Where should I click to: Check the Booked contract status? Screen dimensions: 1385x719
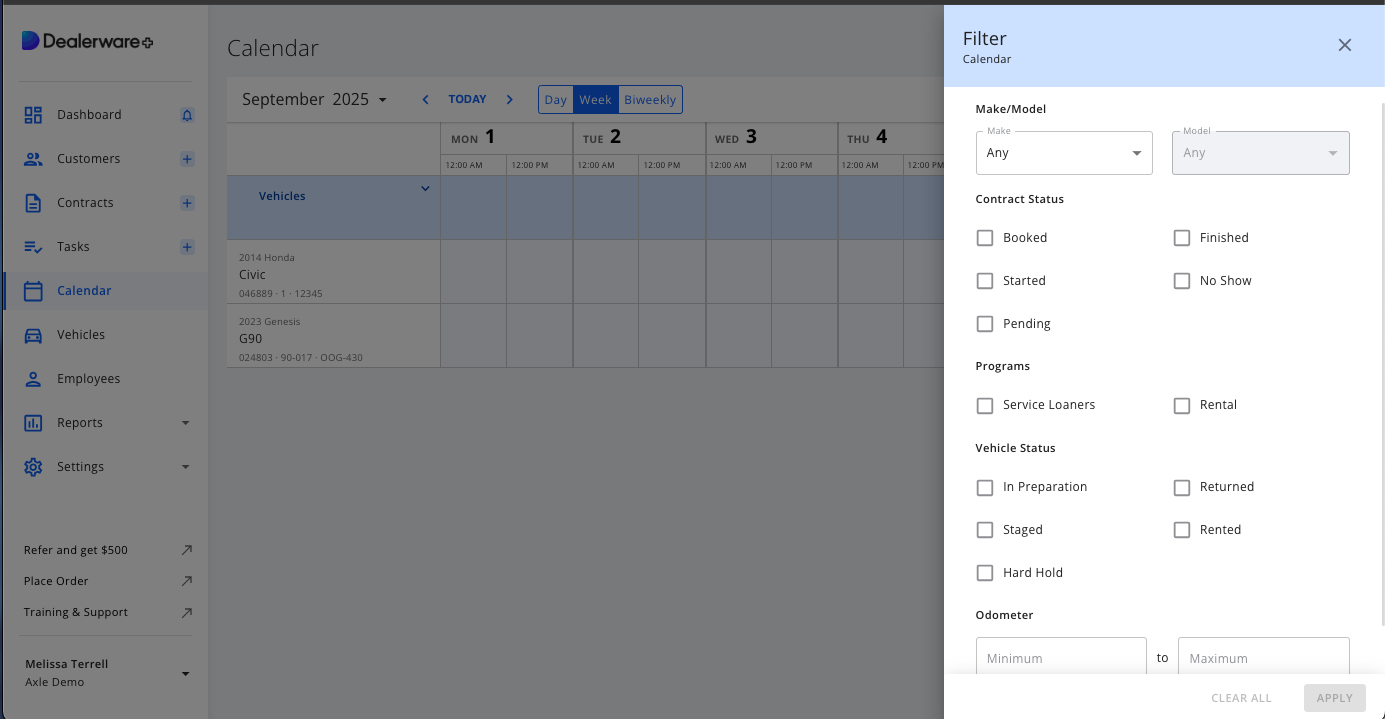[985, 238]
